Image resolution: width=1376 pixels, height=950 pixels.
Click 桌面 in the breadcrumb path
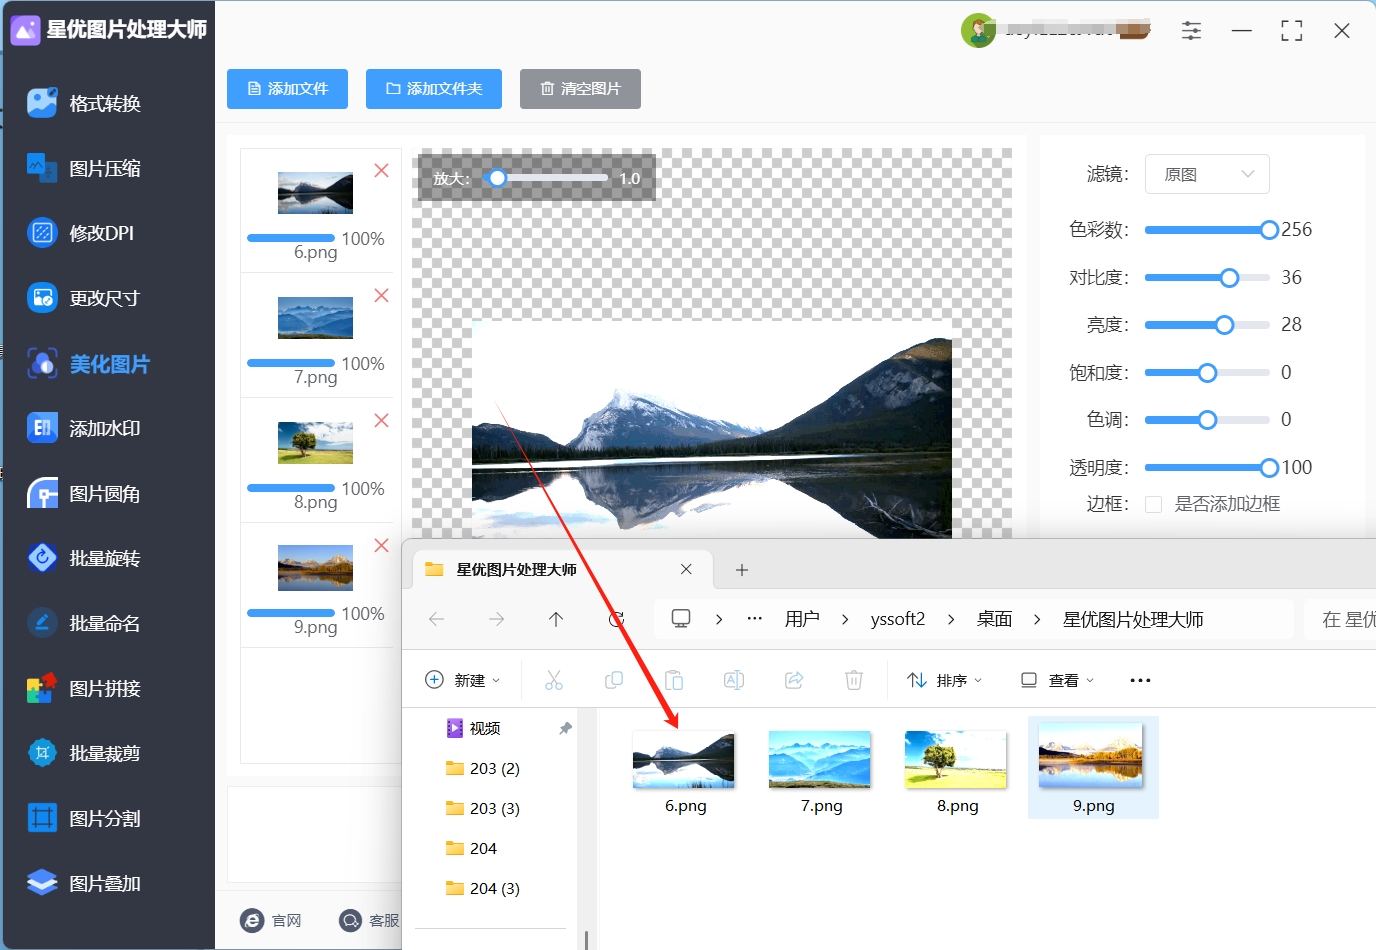click(994, 619)
